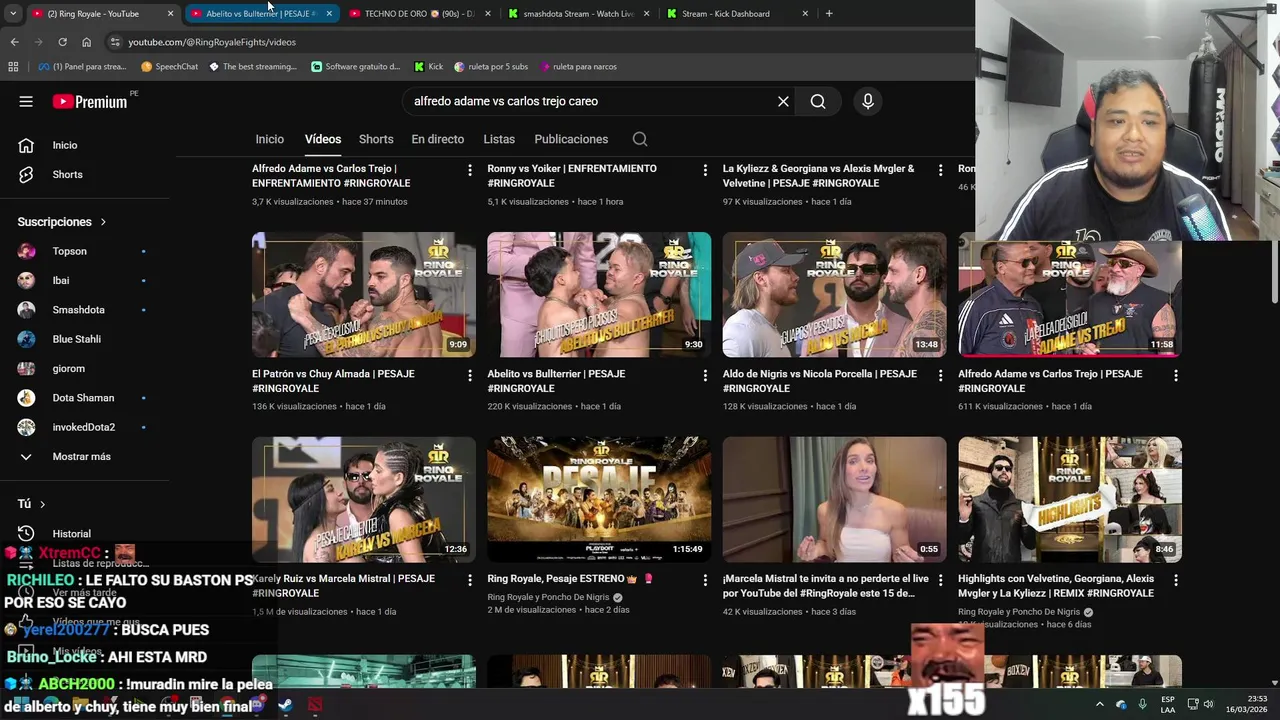1280x720 pixels.
Task: Open system volume speaker icon
Action: [1208, 704]
